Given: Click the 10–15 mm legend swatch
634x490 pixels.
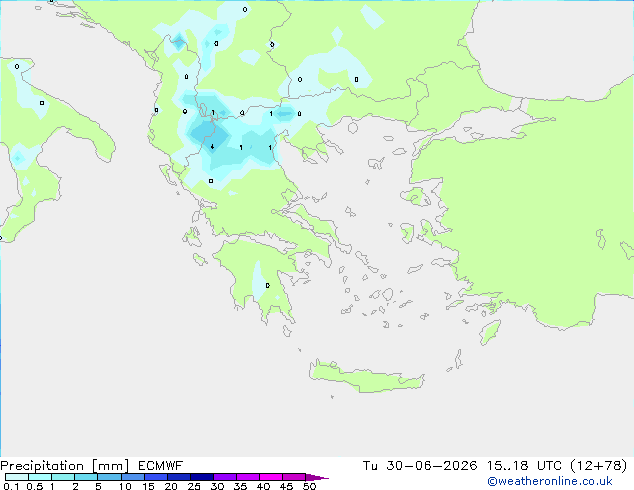Looking at the screenshot, I should tap(133, 477).
